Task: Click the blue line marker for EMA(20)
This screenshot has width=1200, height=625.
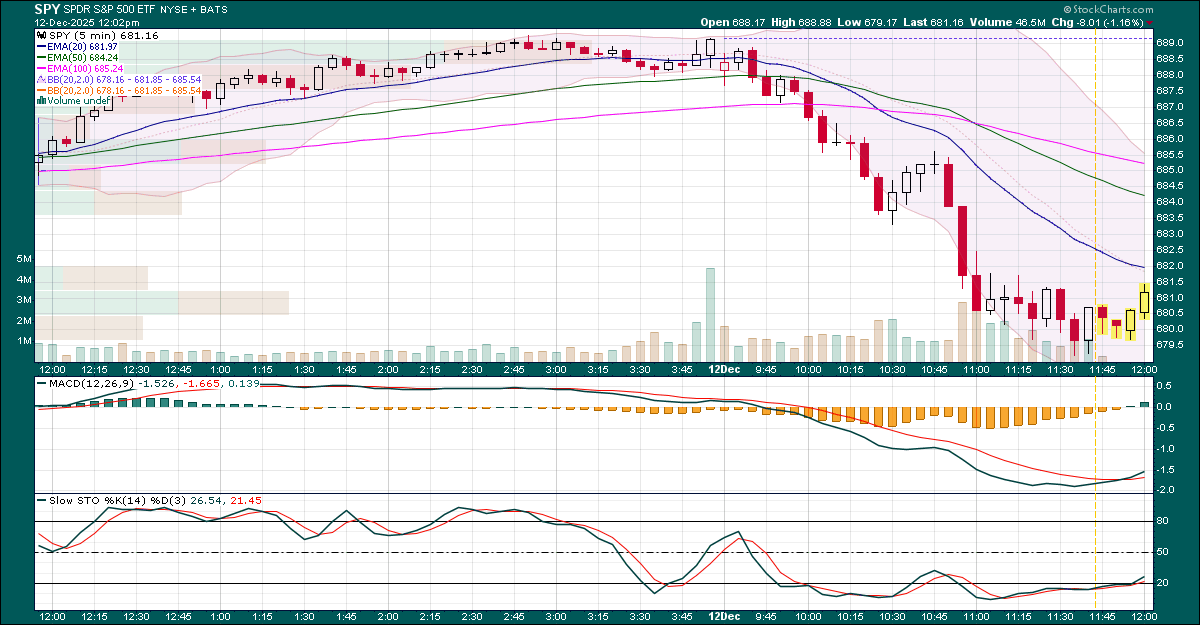Action: tap(41, 47)
